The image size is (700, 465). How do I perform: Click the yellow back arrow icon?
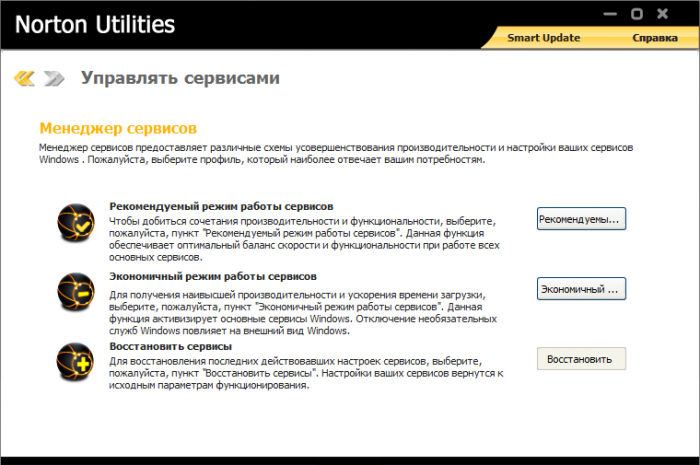point(26,78)
